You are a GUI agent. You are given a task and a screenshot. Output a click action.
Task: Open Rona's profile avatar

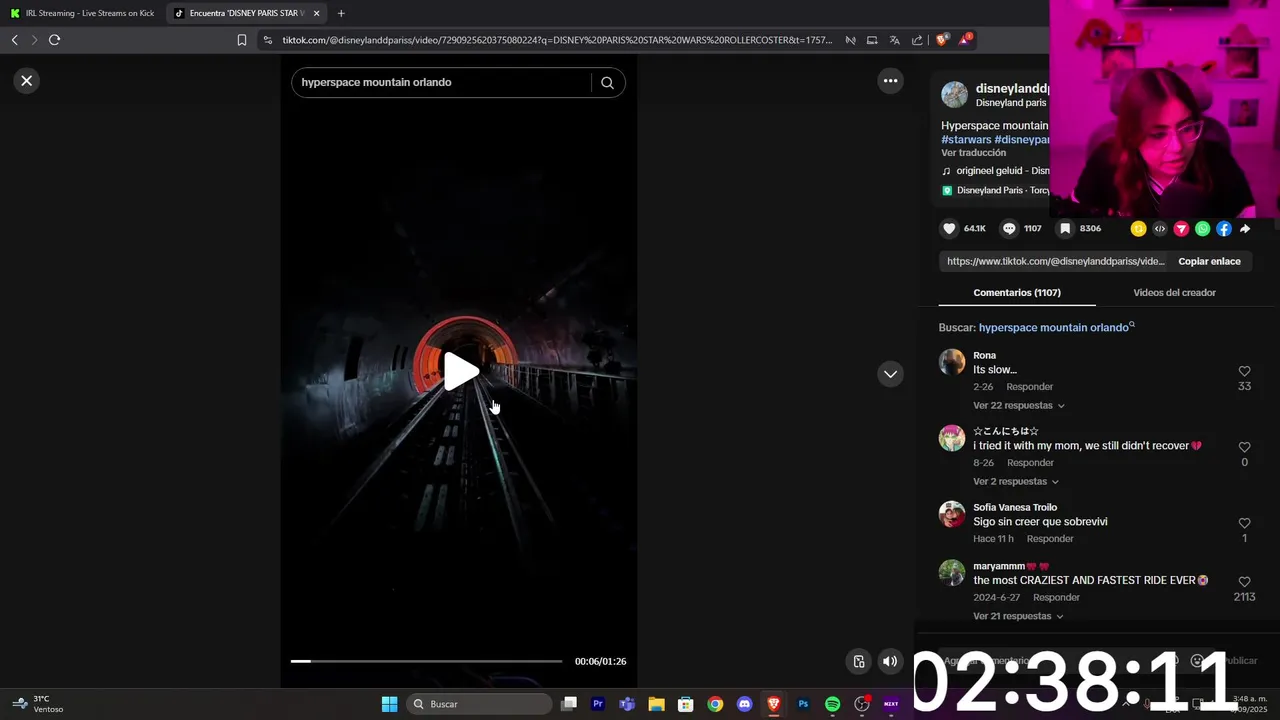pyautogui.click(x=952, y=362)
